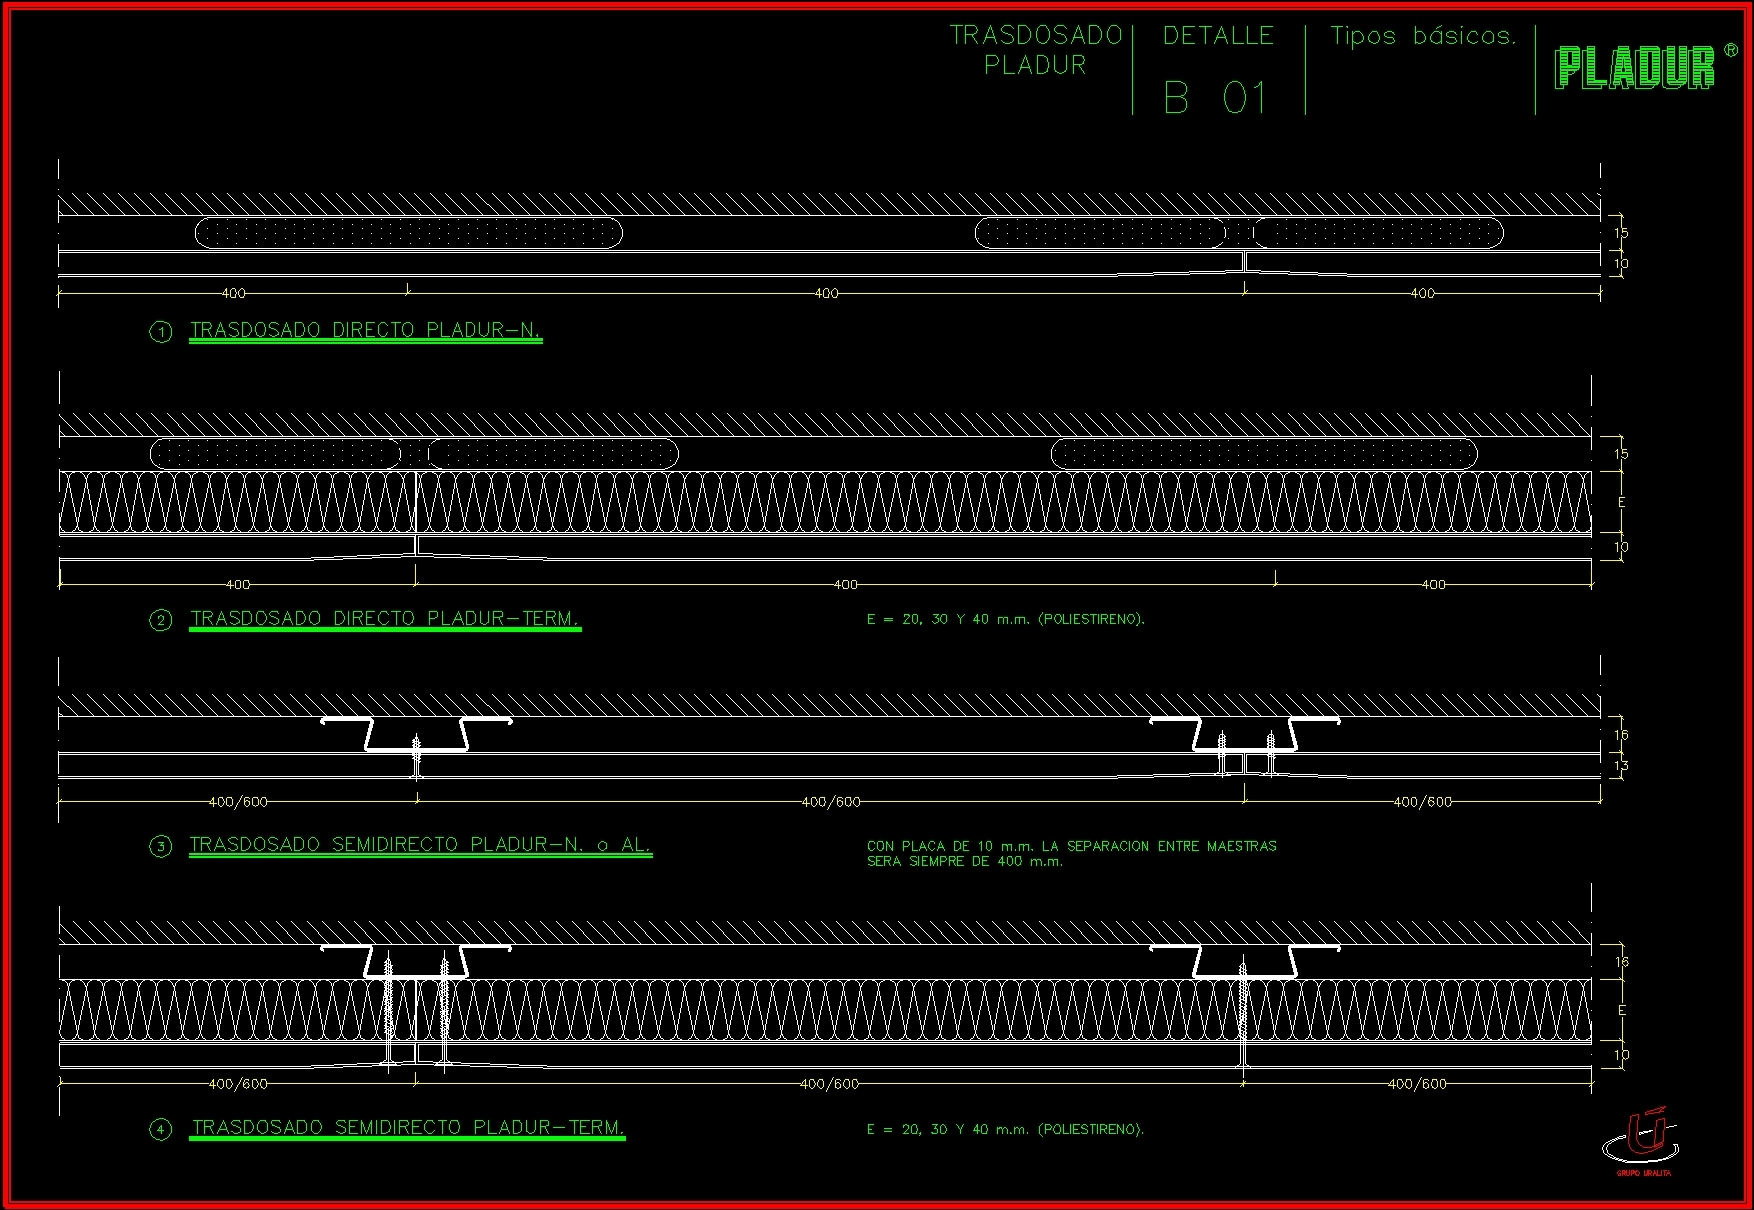Image resolution: width=1754 pixels, height=1210 pixels.
Task: Select the circled number 2 marker
Action: click(161, 621)
